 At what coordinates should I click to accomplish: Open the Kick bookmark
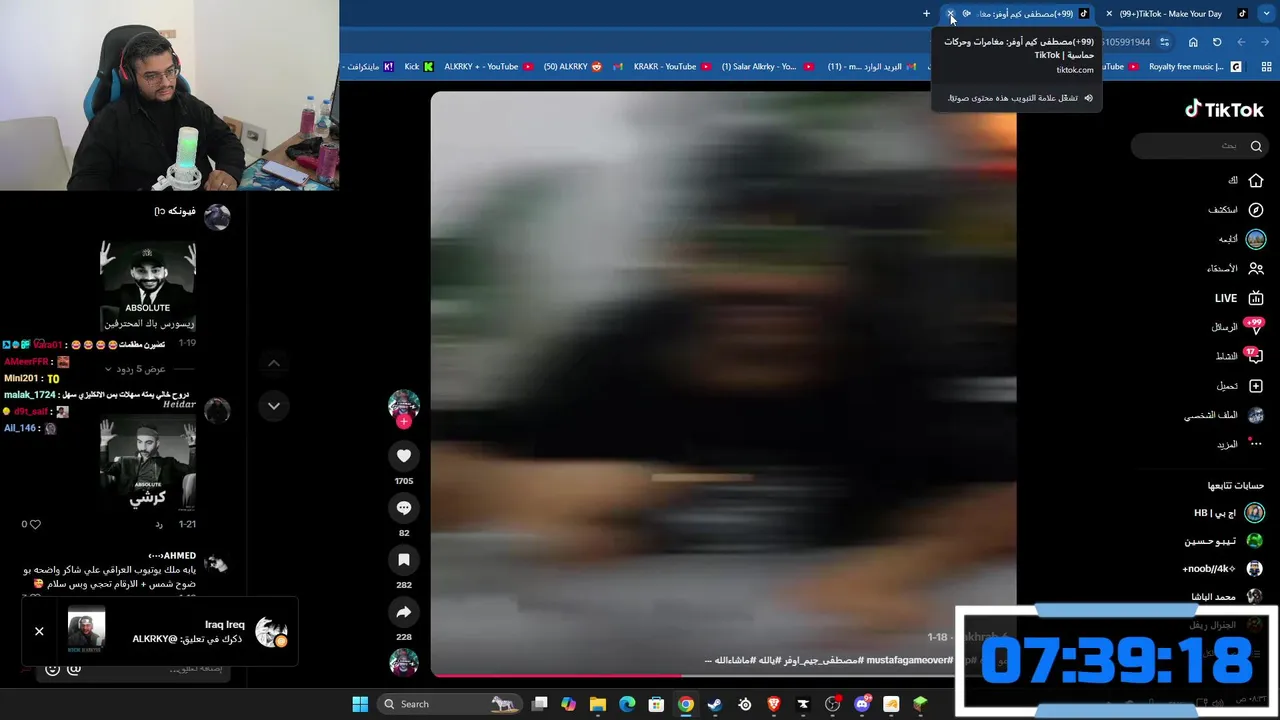click(x=418, y=67)
